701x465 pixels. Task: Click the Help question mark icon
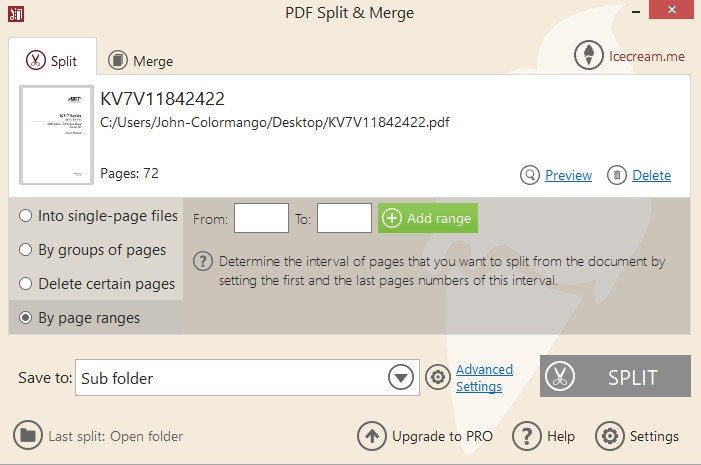click(527, 435)
